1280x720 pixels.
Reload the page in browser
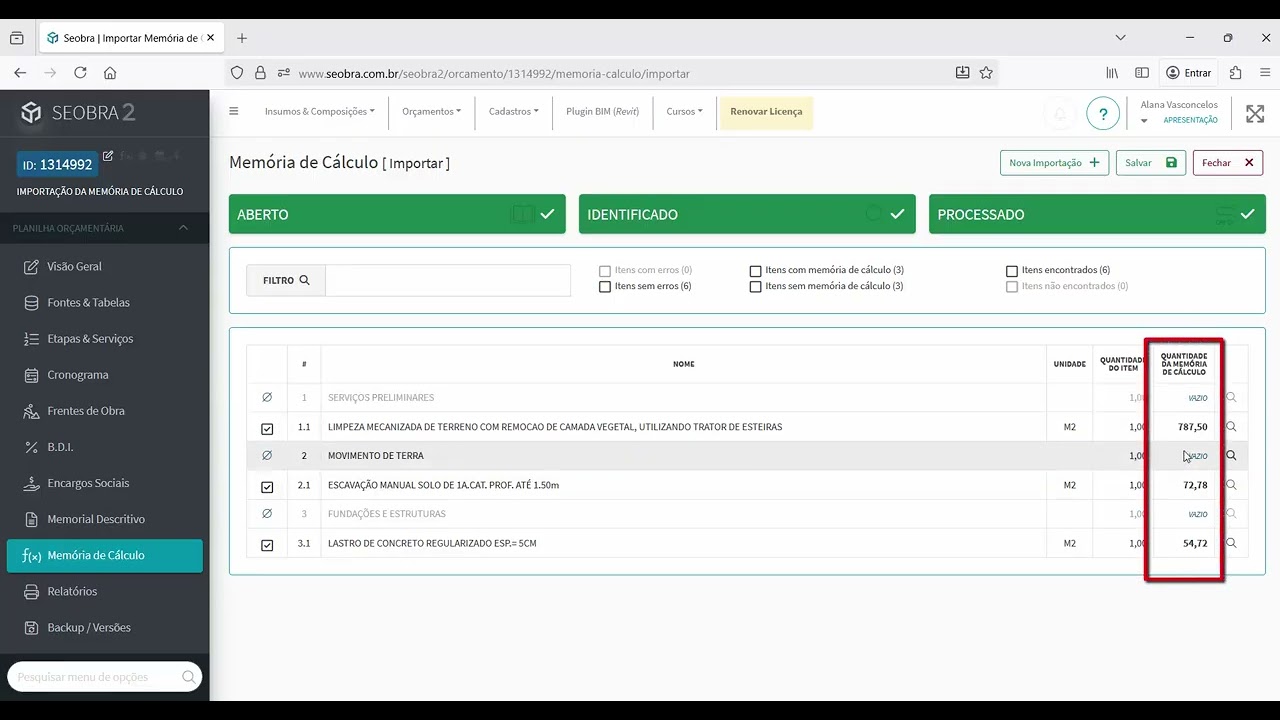pyautogui.click(x=80, y=73)
